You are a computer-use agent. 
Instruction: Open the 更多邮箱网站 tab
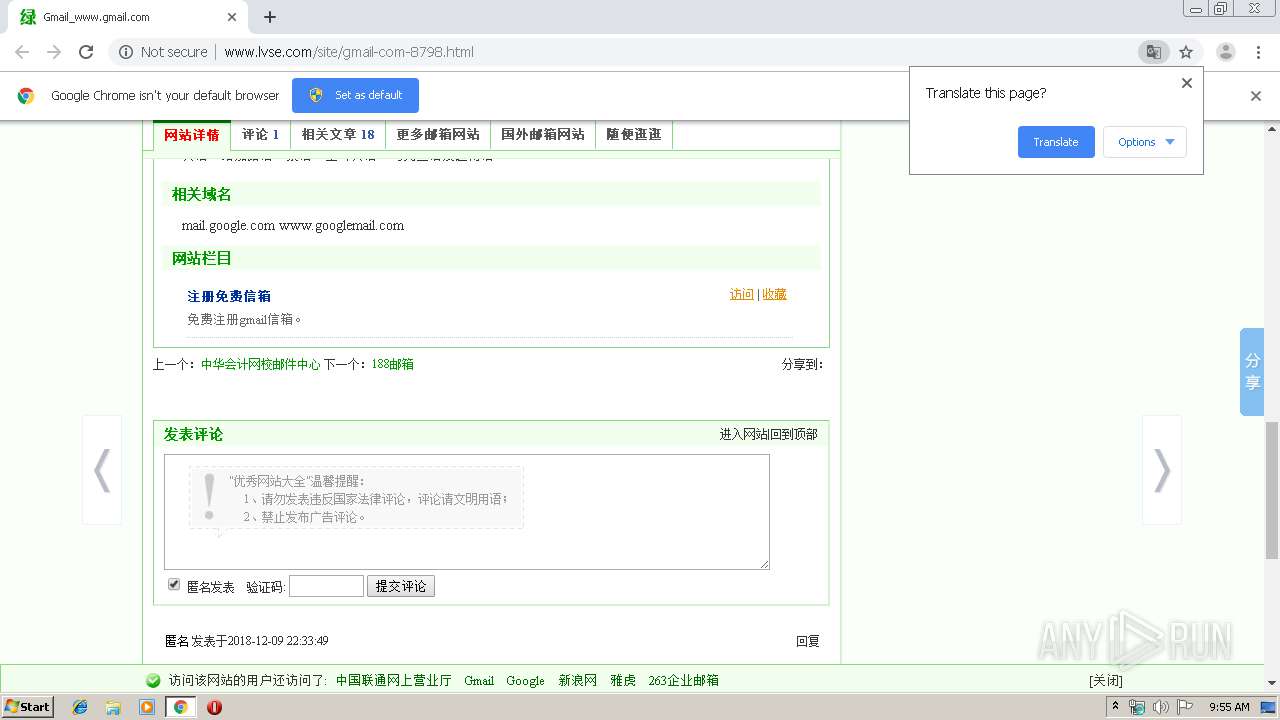(438, 134)
